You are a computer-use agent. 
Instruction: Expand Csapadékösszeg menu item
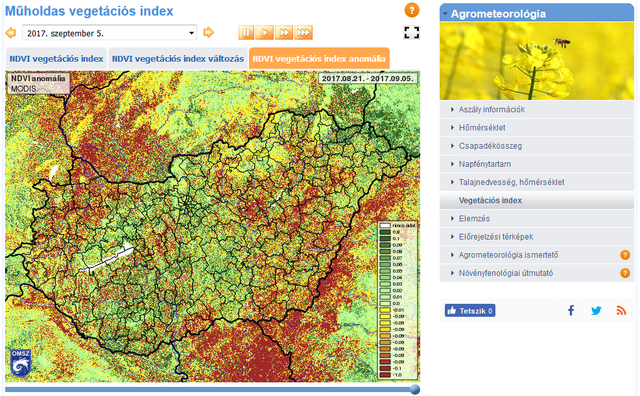coord(537,146)
